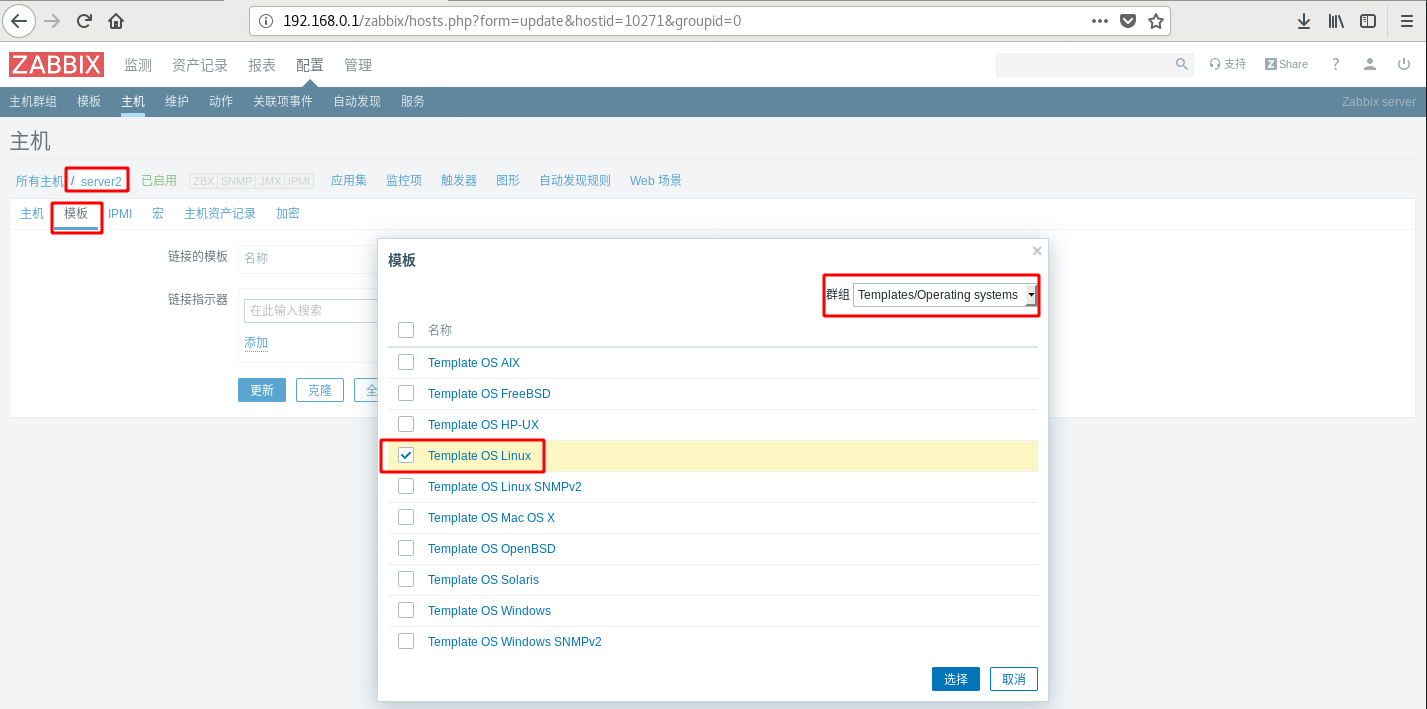
Task: Click the 添加 link
Action: tap(256, 343)
